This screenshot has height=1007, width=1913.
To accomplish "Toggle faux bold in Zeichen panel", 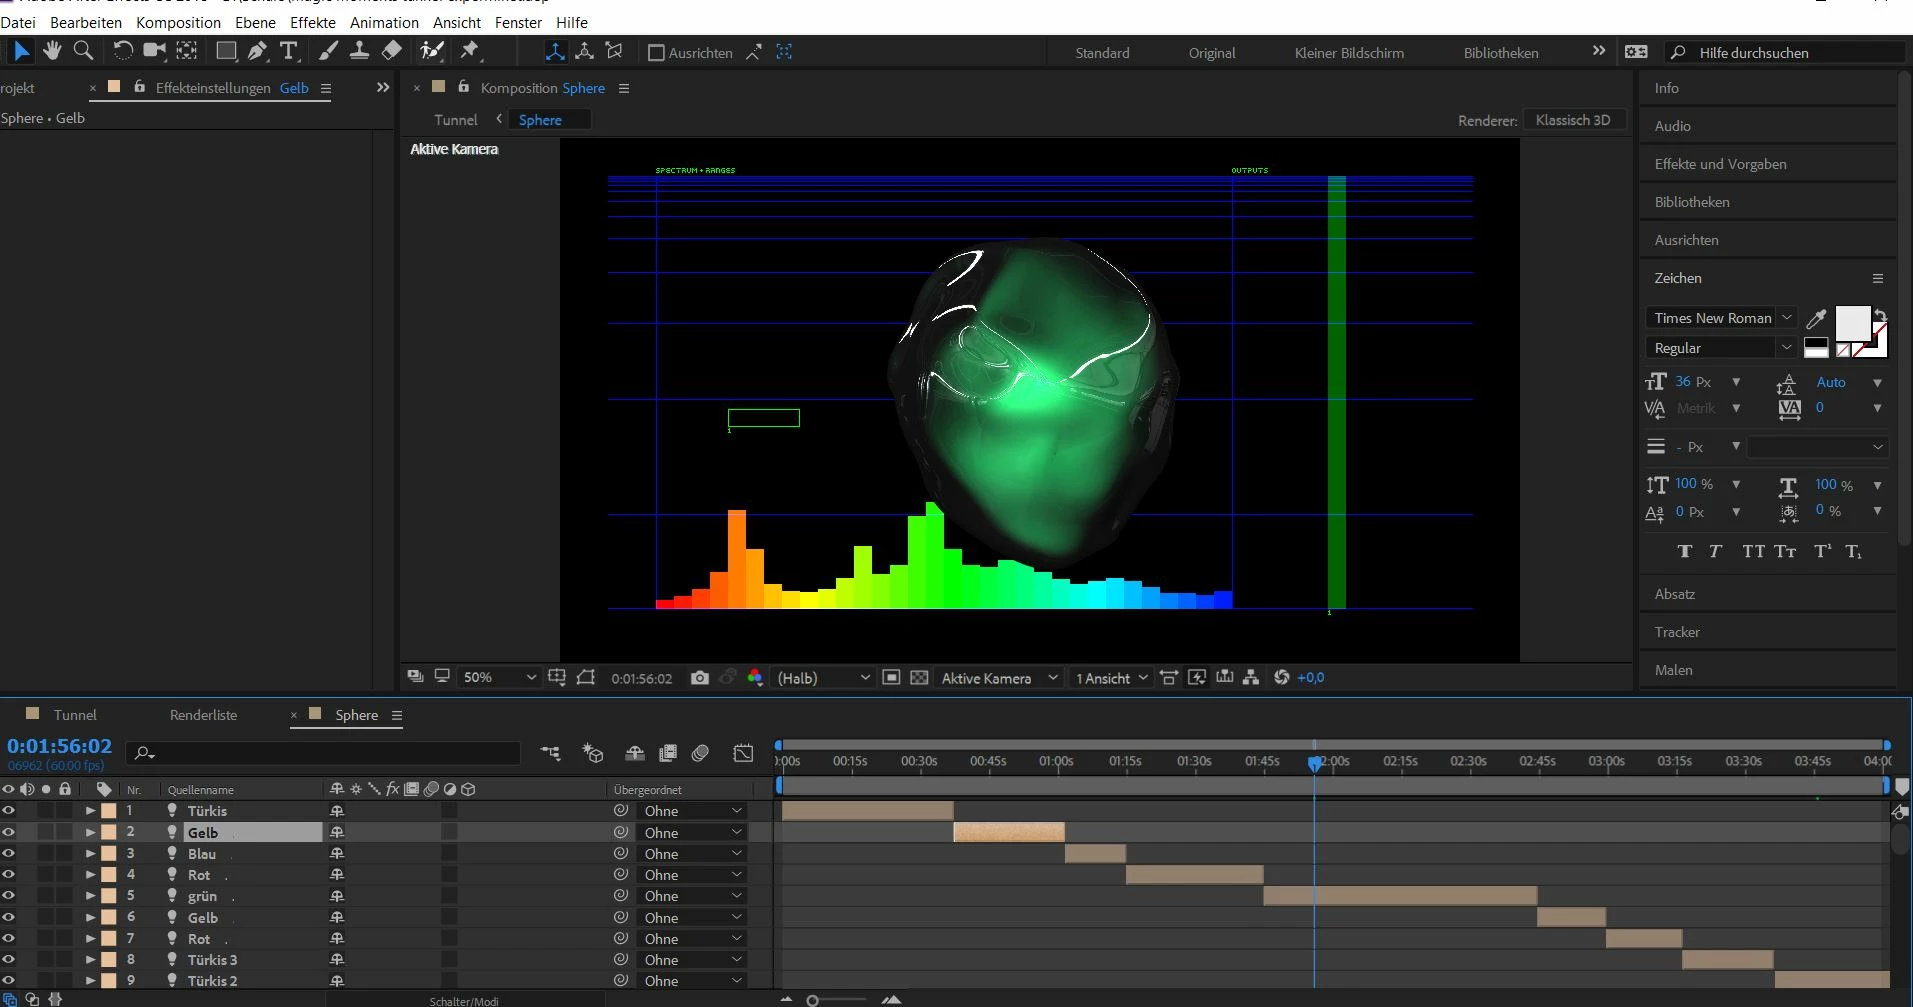I will point(1685,552).
